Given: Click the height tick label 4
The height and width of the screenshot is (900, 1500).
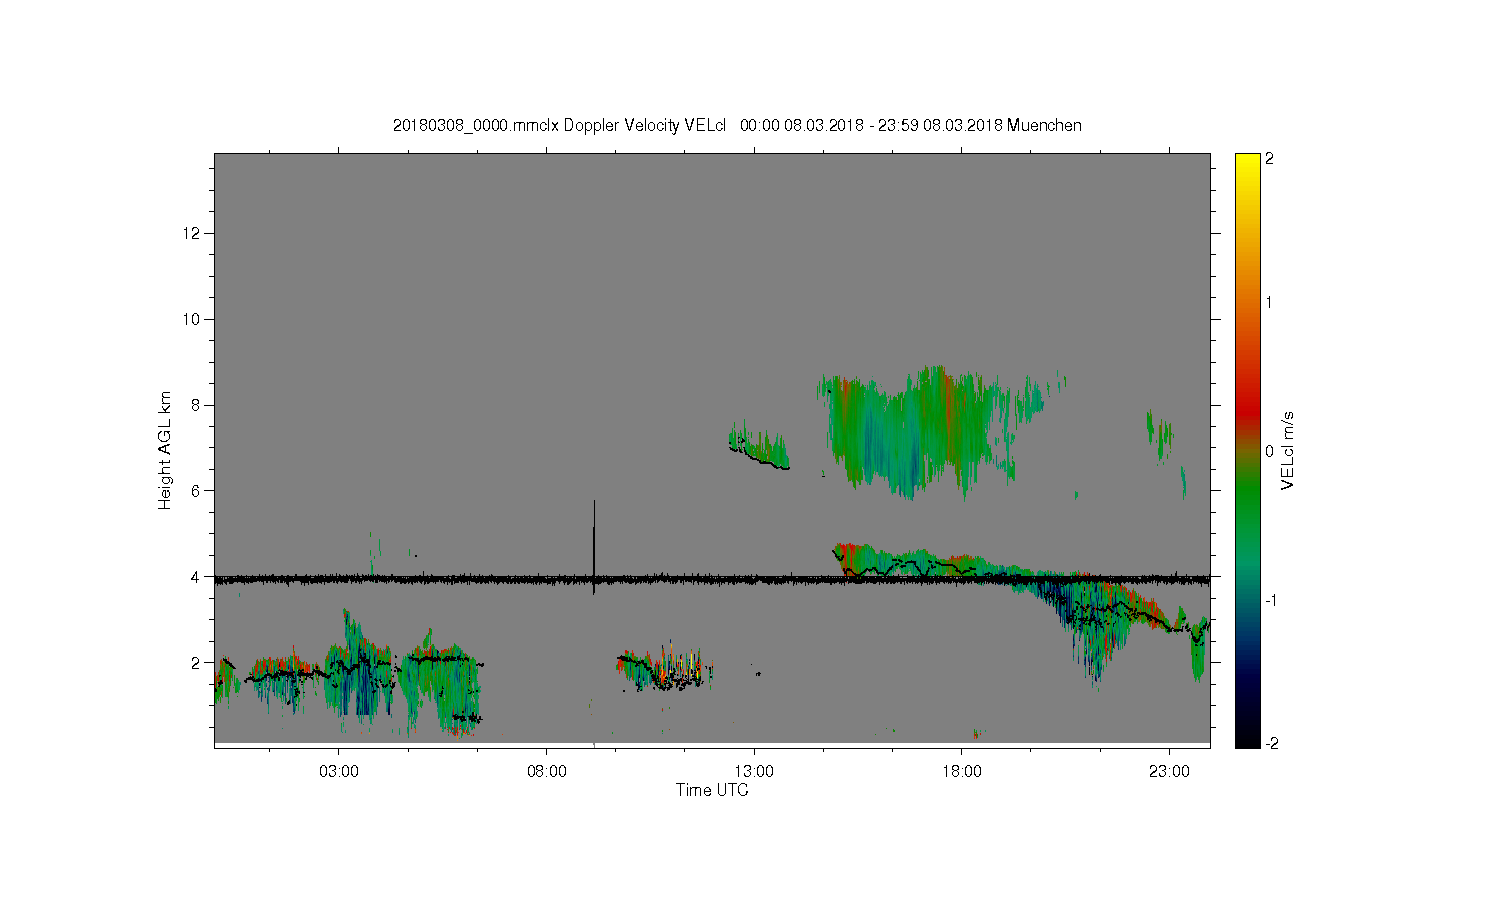Looking at the screenshot, I should [x=196, y=577].
